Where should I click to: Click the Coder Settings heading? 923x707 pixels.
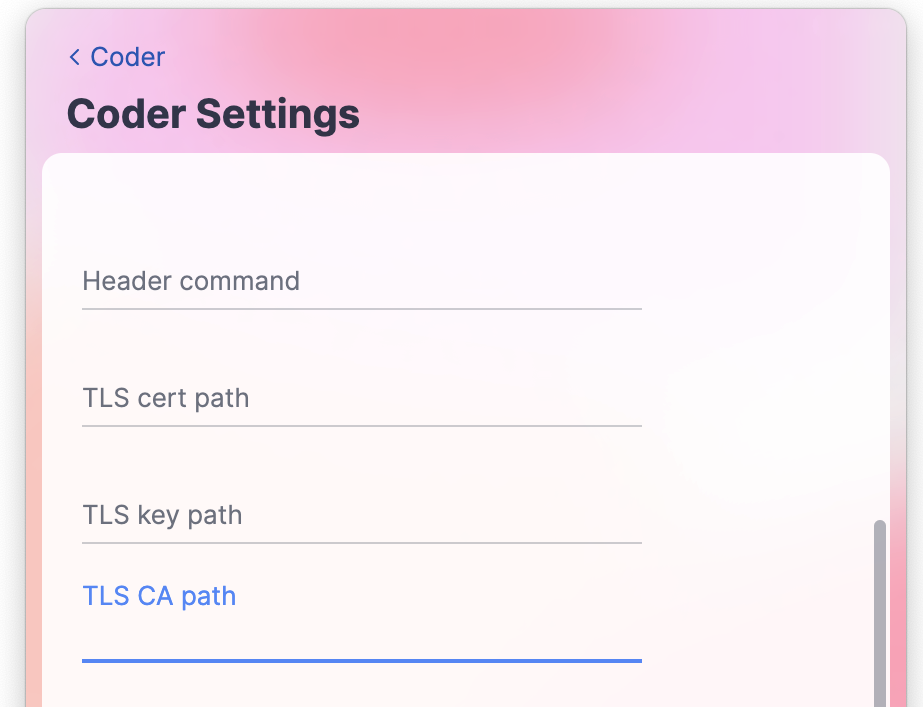coord(212,113)
